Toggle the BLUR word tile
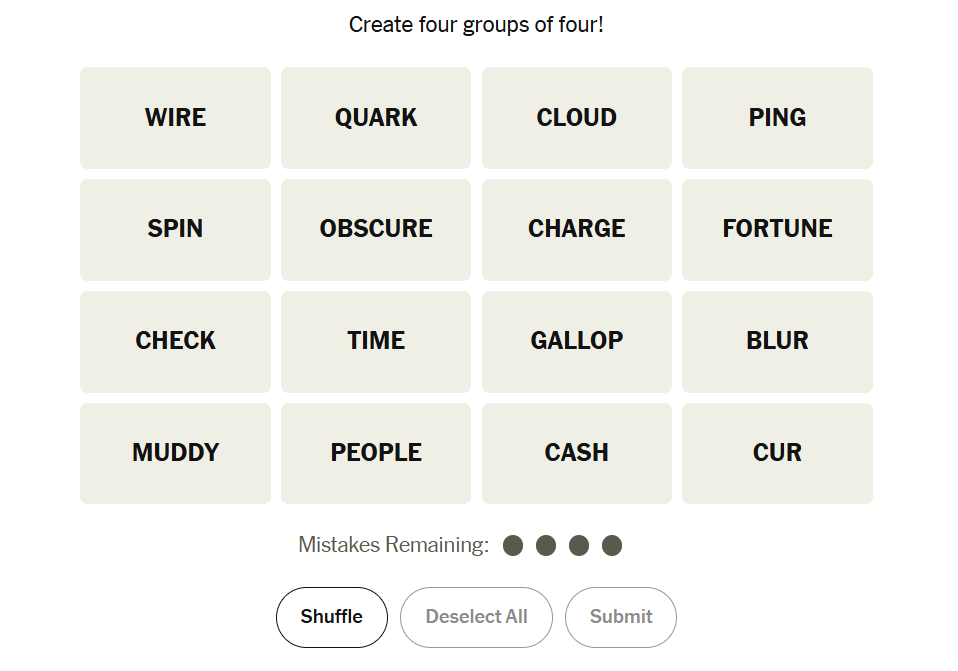The image size is (958, 671). point(777,341)
